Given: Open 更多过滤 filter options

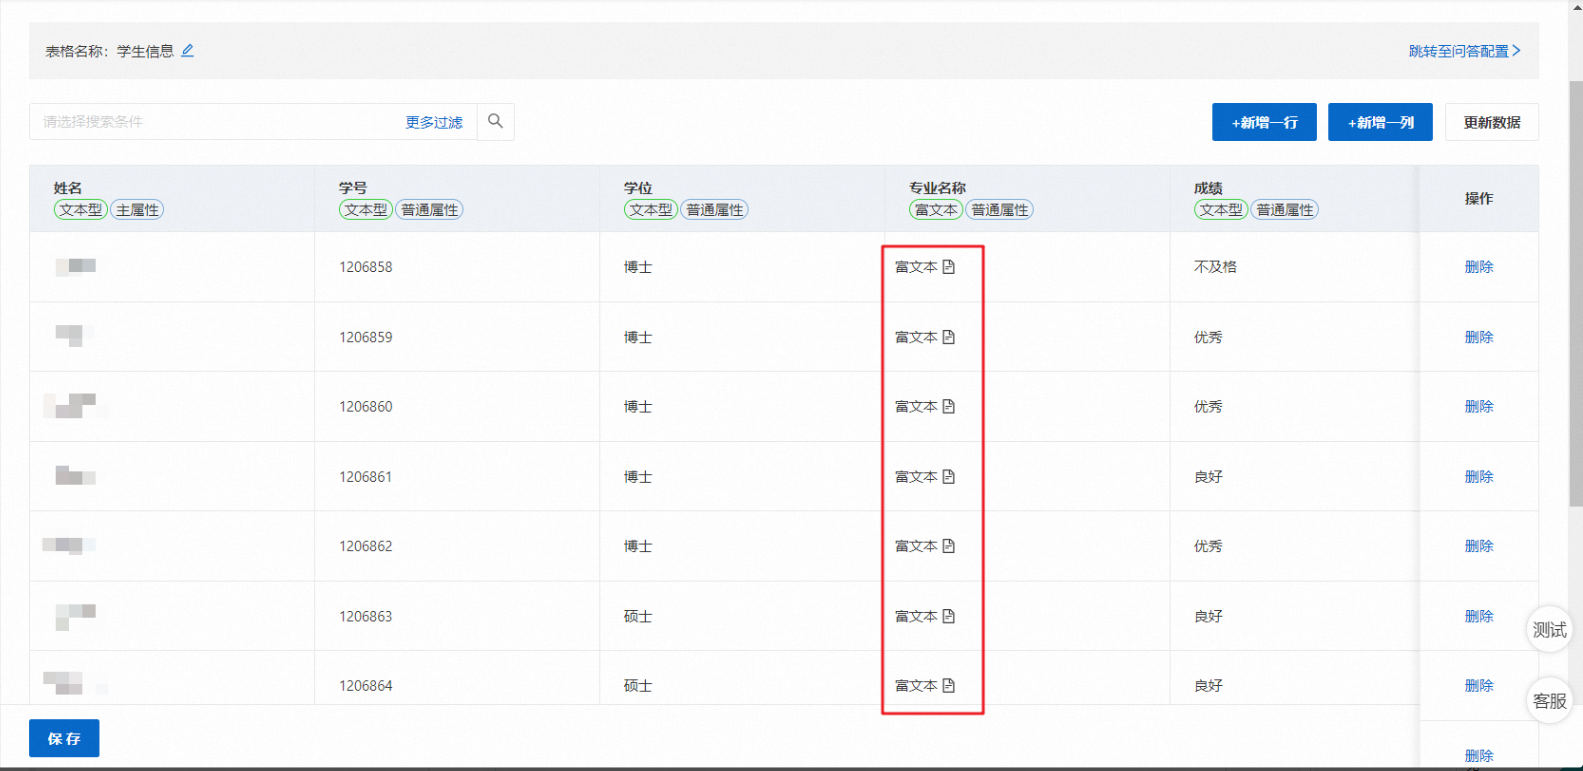Looking at the screenshot, I should click(x=434, y=122).
